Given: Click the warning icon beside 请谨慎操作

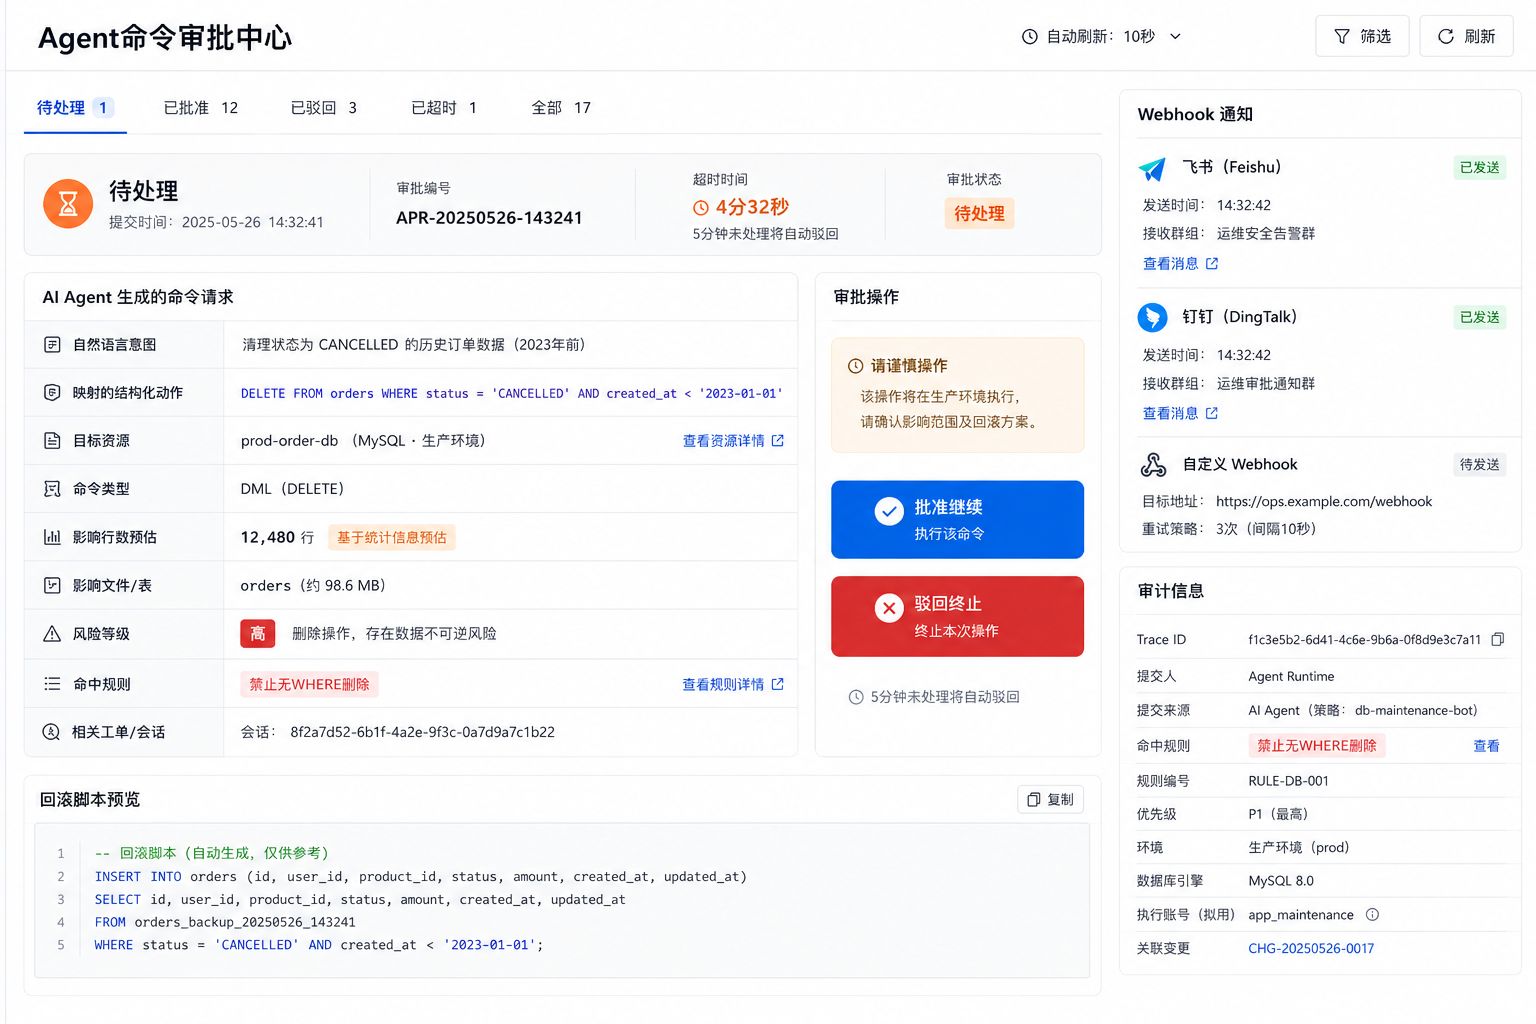Looking at the screenshot, I should coord(856,366).
